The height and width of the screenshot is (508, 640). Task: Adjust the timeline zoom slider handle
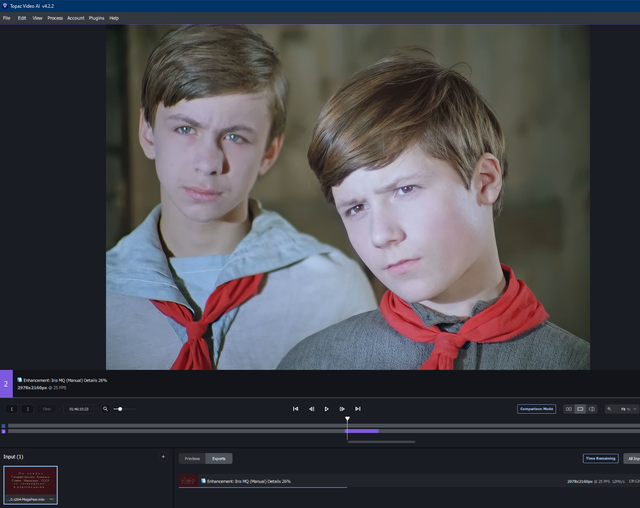120,409
